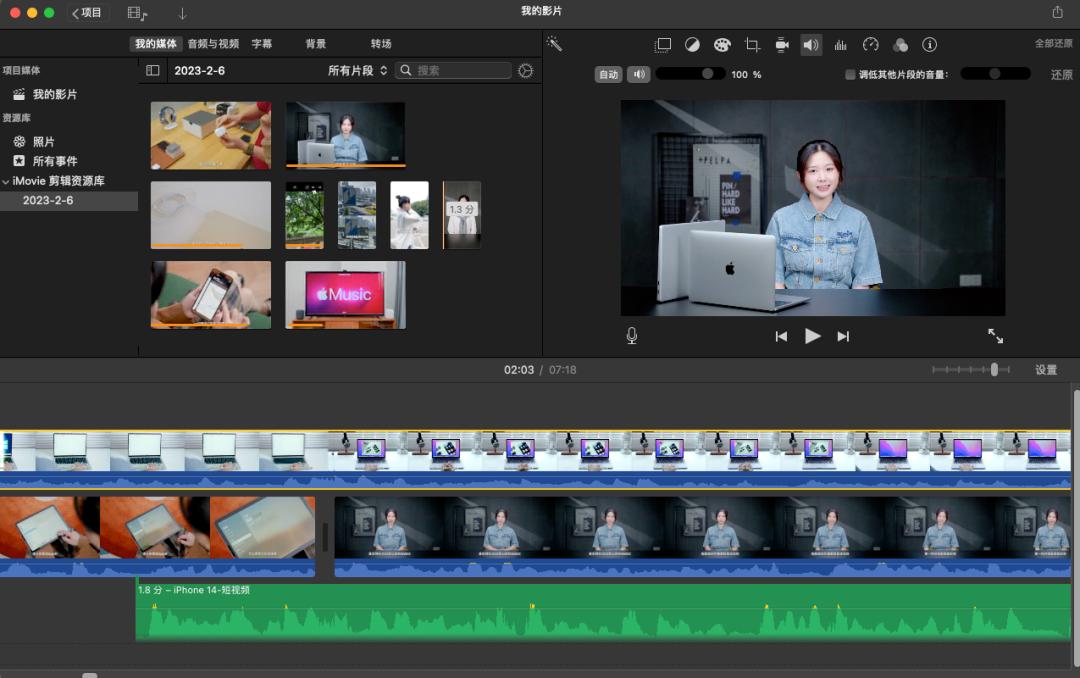Screen dimensions: 1080x678
Task: Switch to the 转场 tab
Action: [x=381, y=44]
